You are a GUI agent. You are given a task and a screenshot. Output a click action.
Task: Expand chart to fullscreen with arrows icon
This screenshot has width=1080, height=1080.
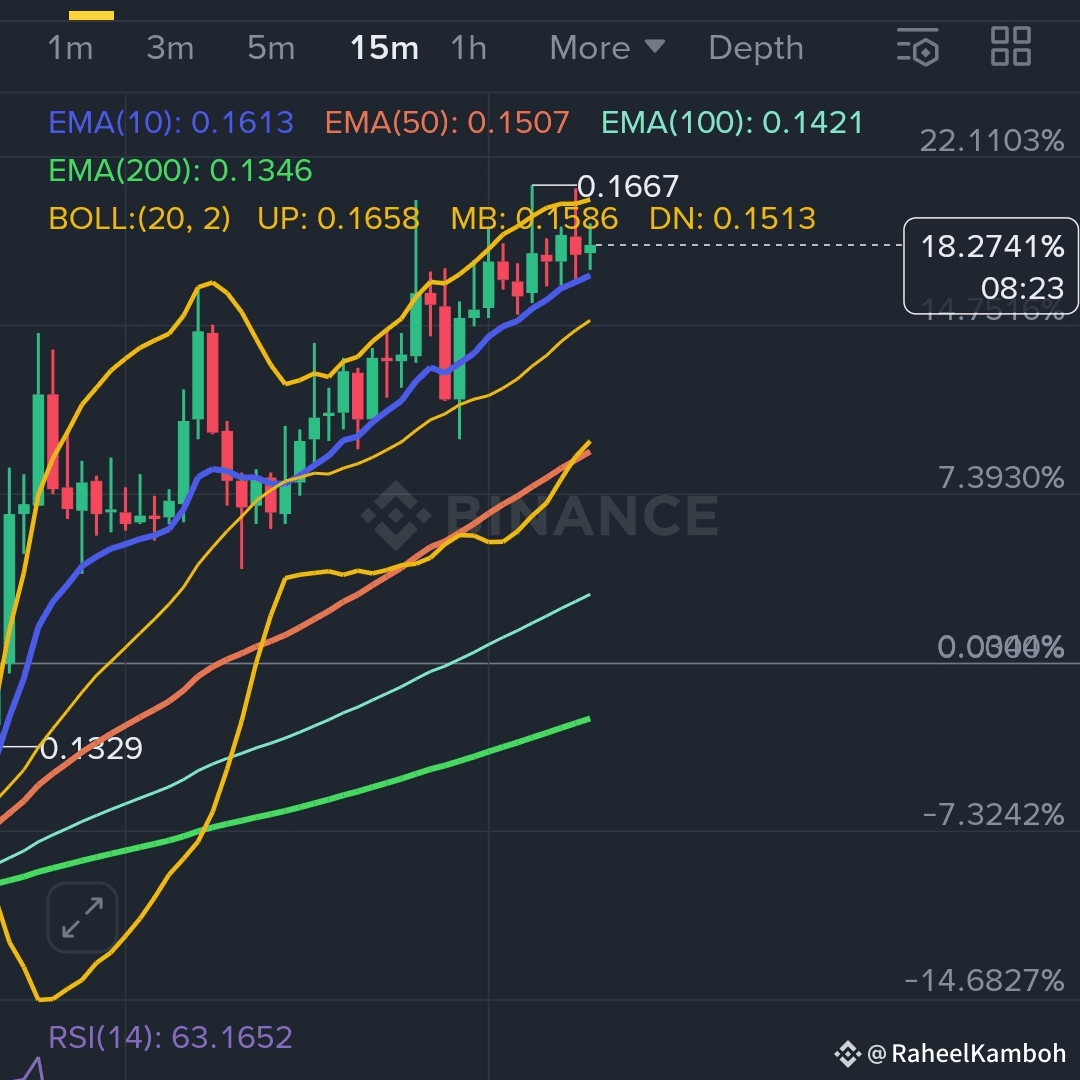pos(83,917)
